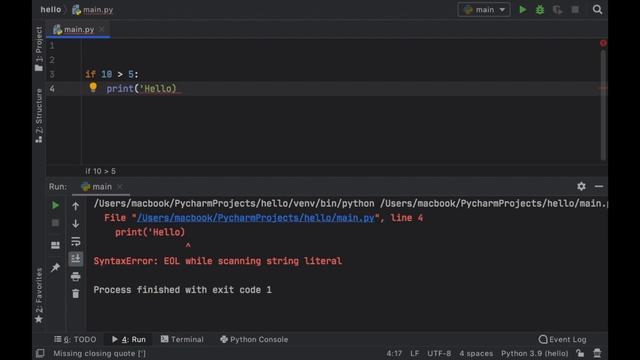Viewport: 640px width, 360px height.
Task: Click line number 3 in the gutter
Action: pos(52,74)
